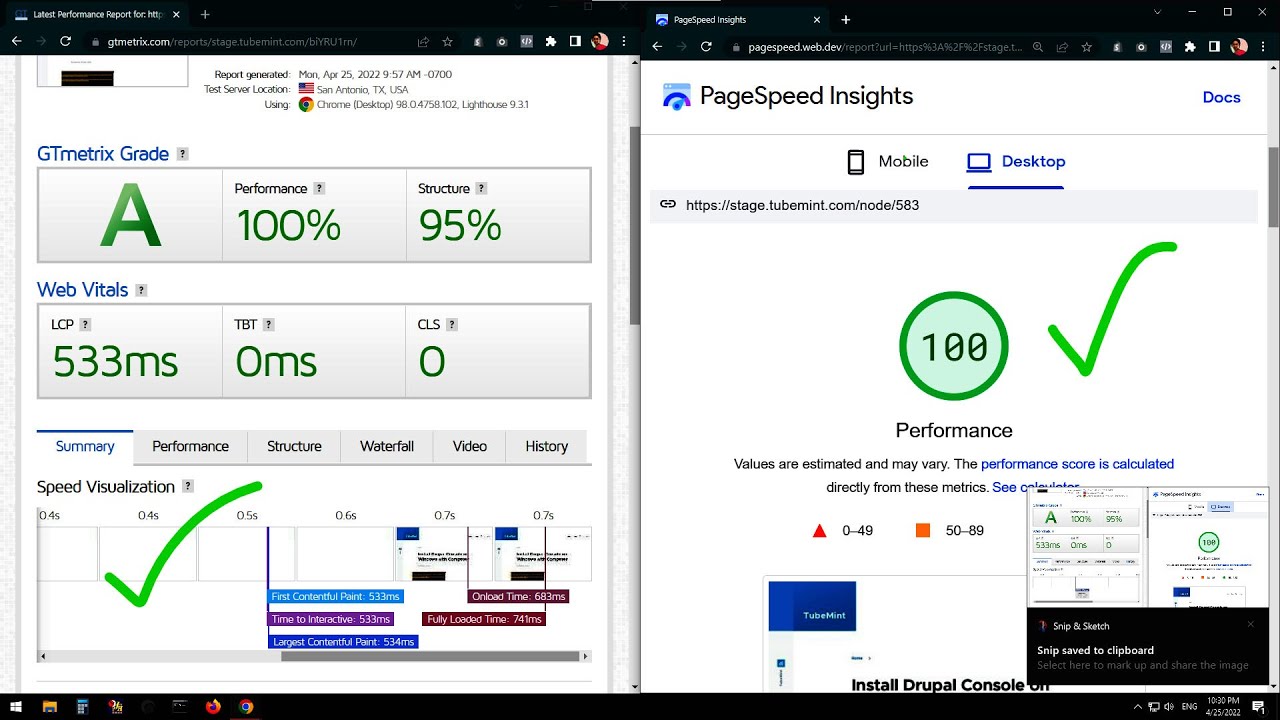Click the Fully Loaded Time: 741ms marker
Screen dimensions: 1280x720
tap(484, 620)
